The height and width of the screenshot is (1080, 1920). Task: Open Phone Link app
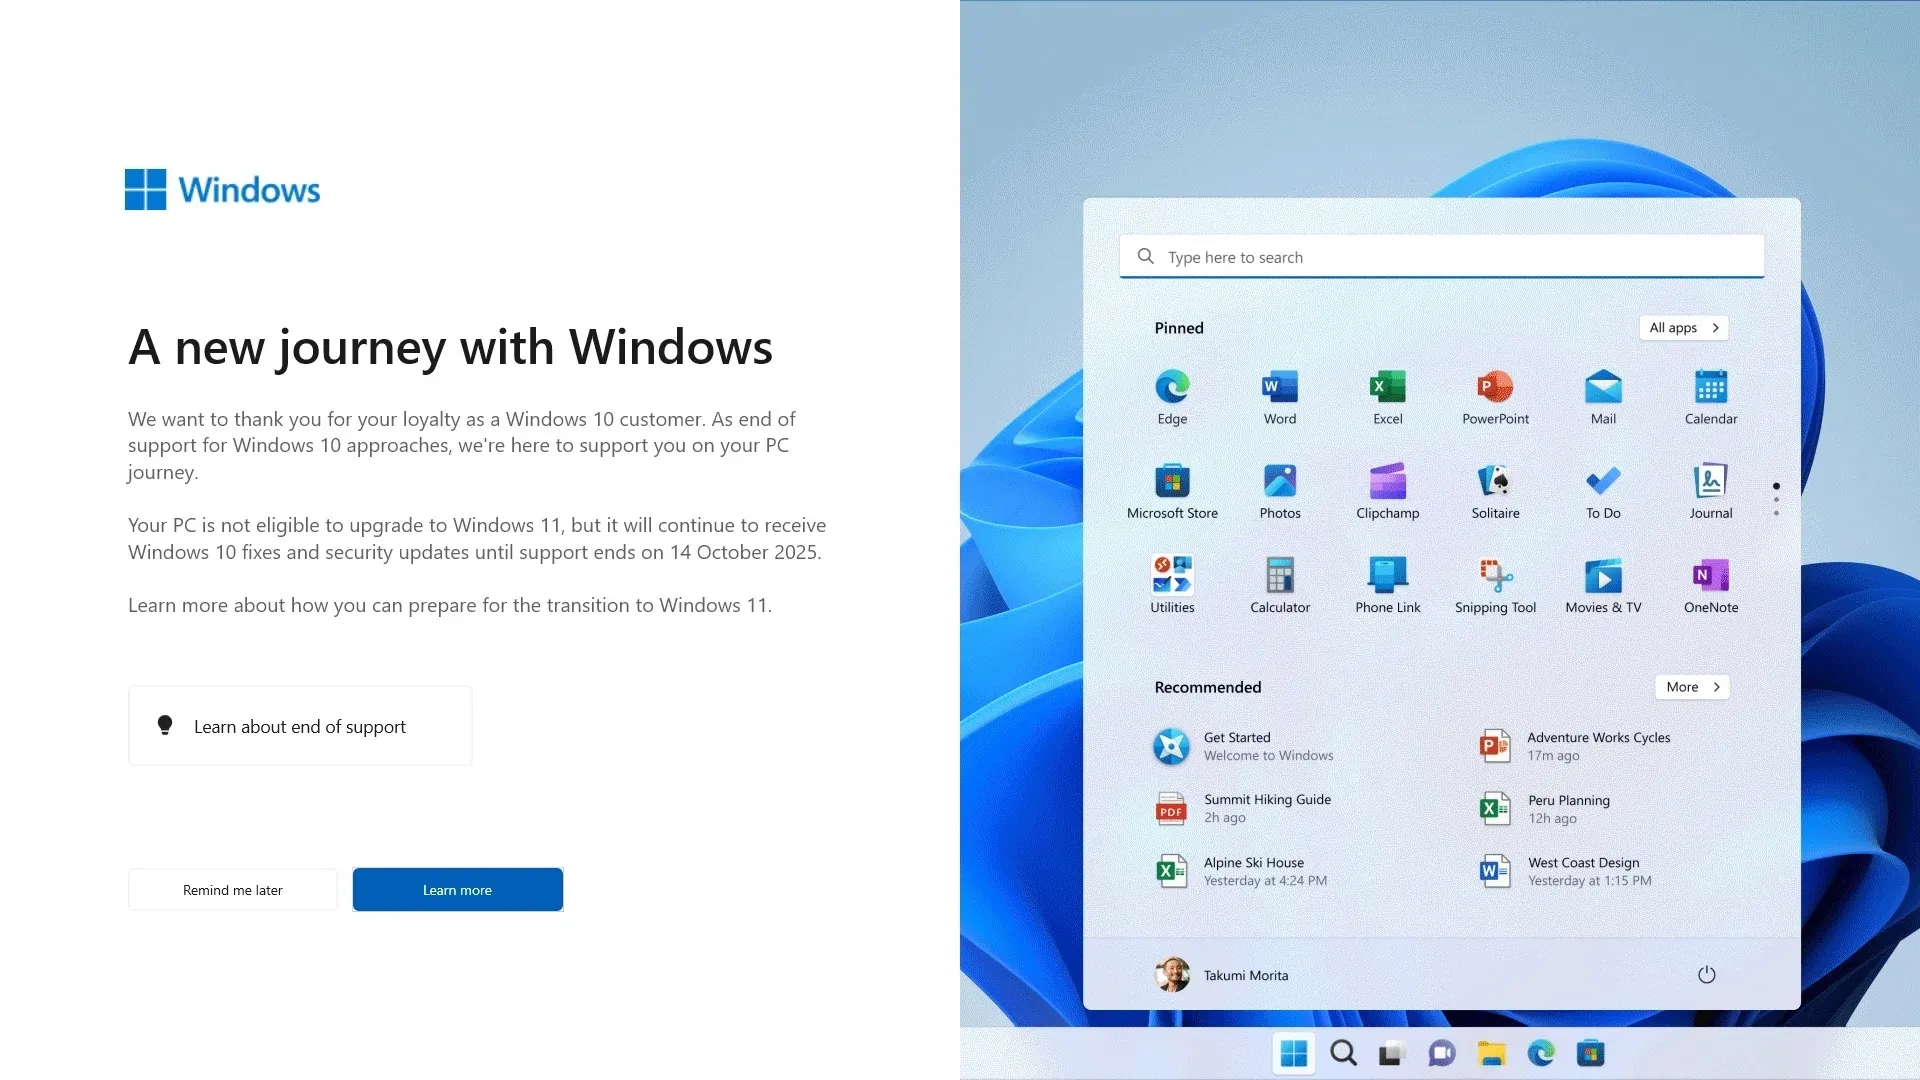point(1387,583)
